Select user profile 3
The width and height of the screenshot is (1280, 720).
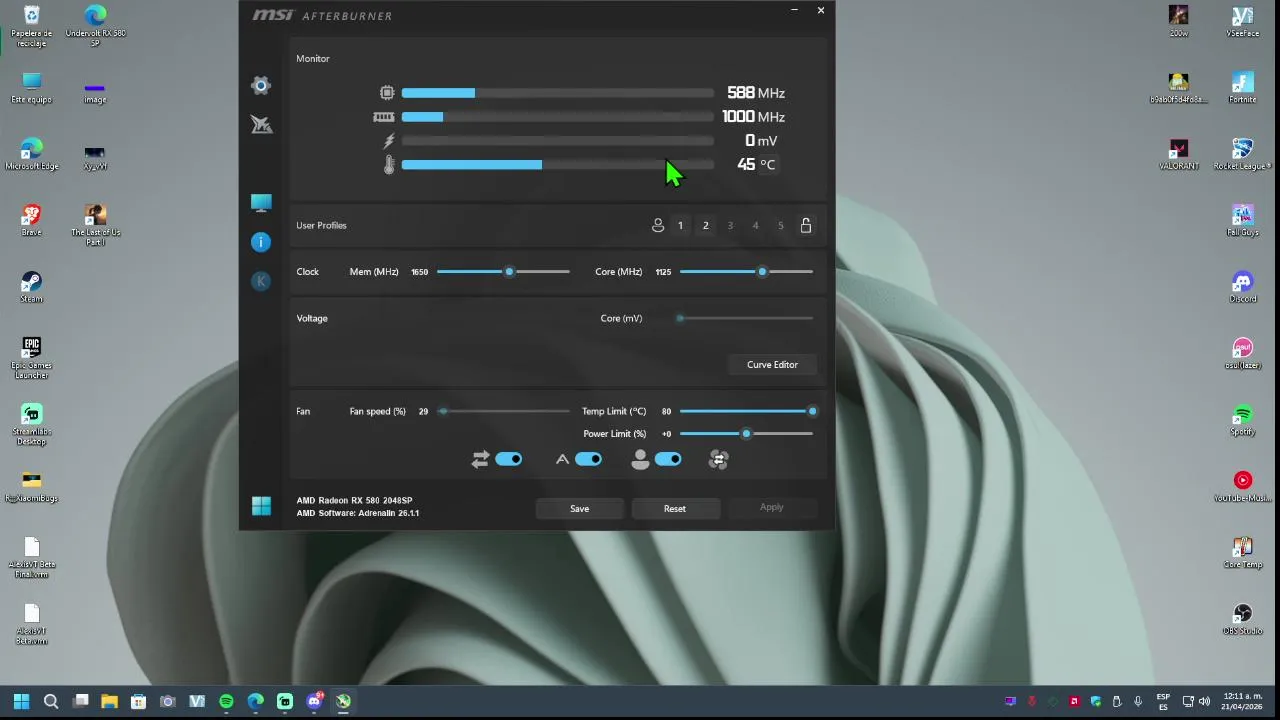730,225
